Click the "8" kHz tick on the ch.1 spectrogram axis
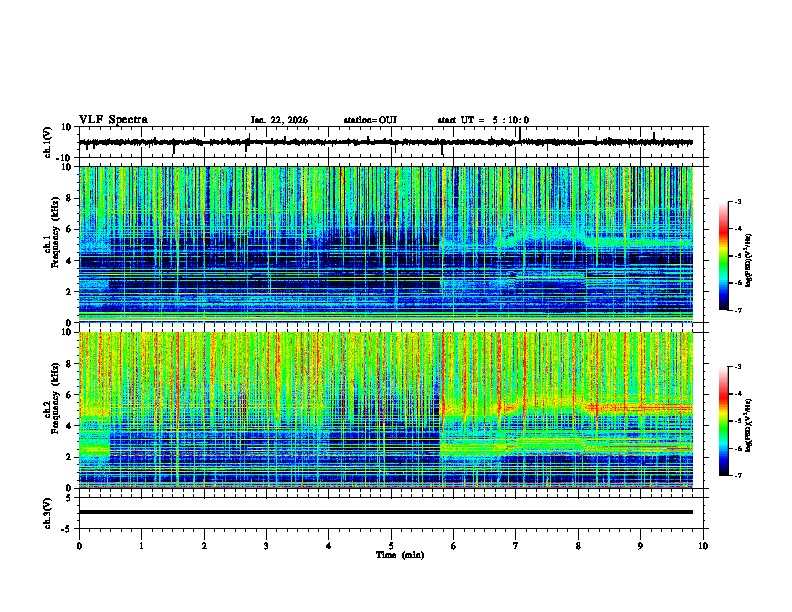Image resolution: width=792 pixels, height=612 pixels. [x=69, y=198]
